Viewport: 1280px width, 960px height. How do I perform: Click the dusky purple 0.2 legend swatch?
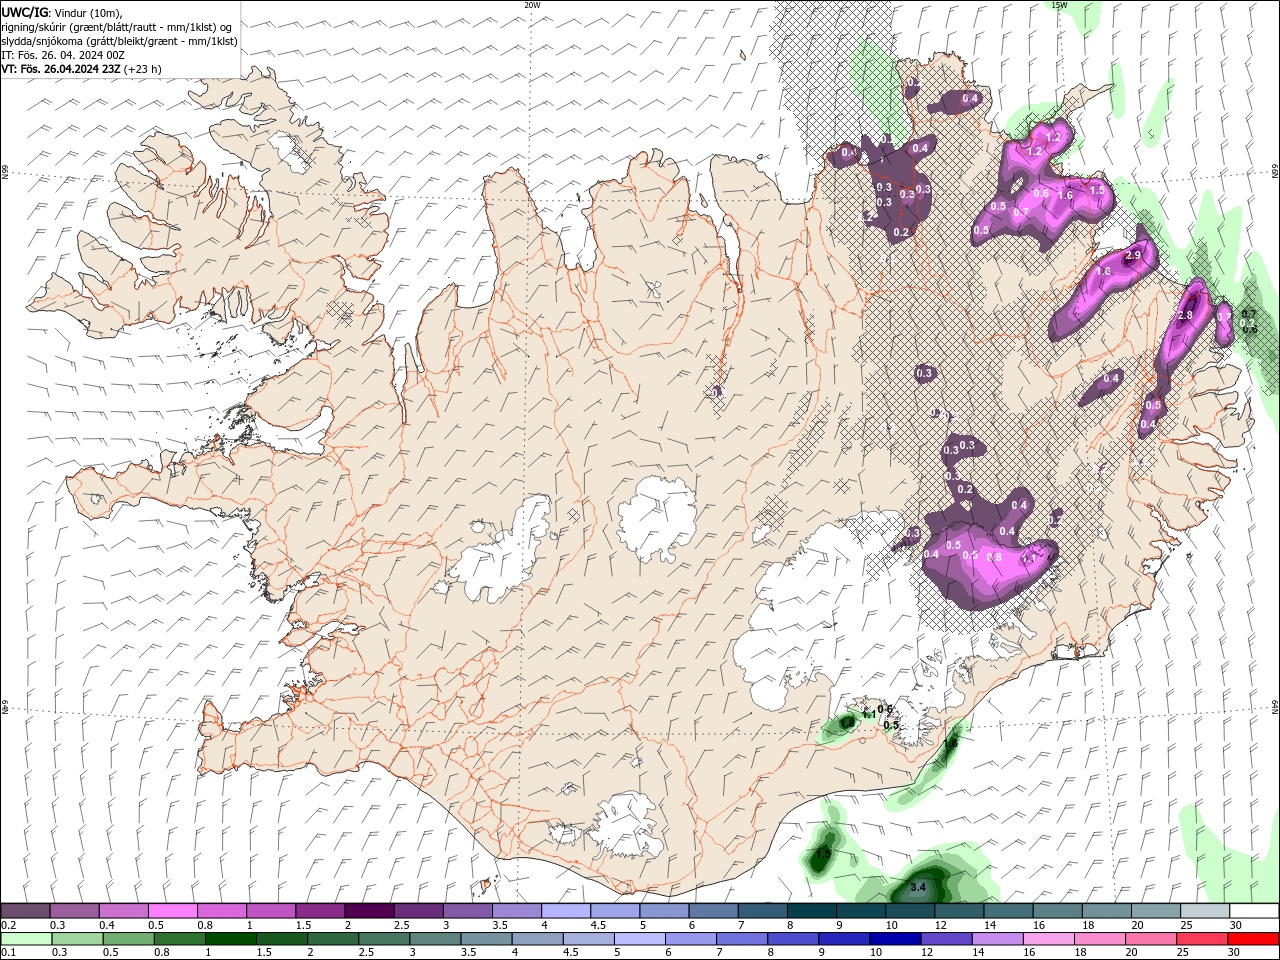(25, 911)
